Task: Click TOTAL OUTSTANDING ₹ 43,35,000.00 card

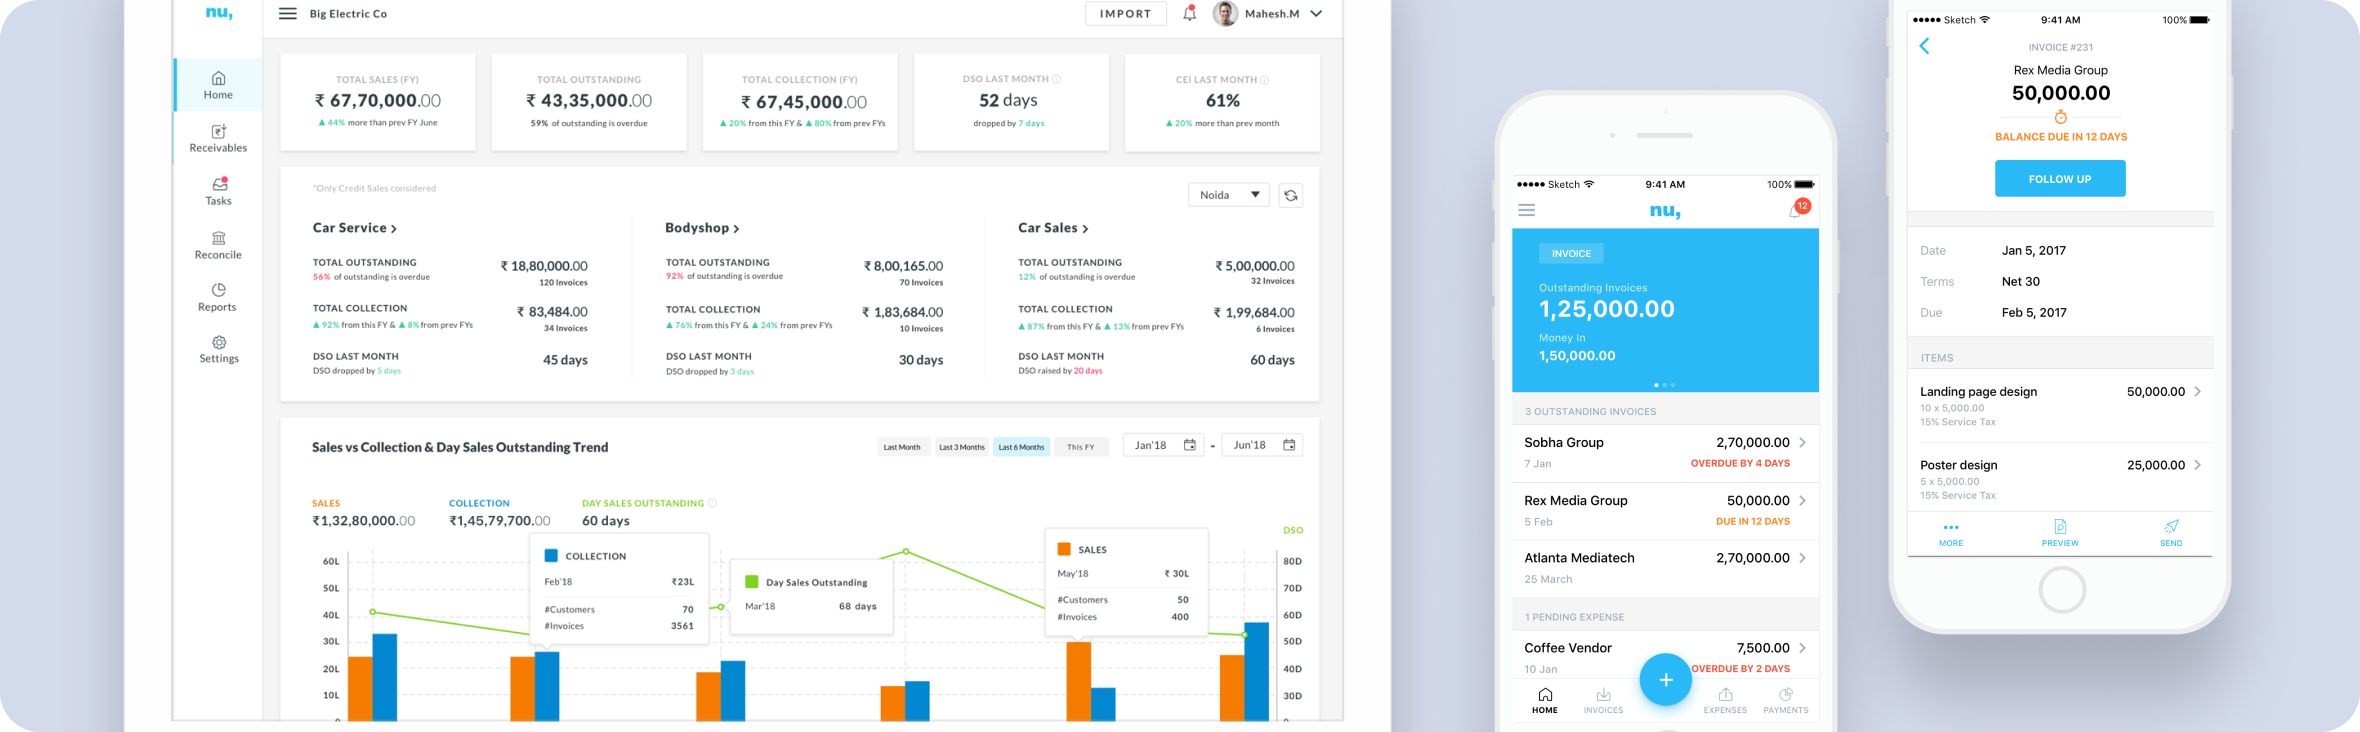Action: (x=589, y=102)
